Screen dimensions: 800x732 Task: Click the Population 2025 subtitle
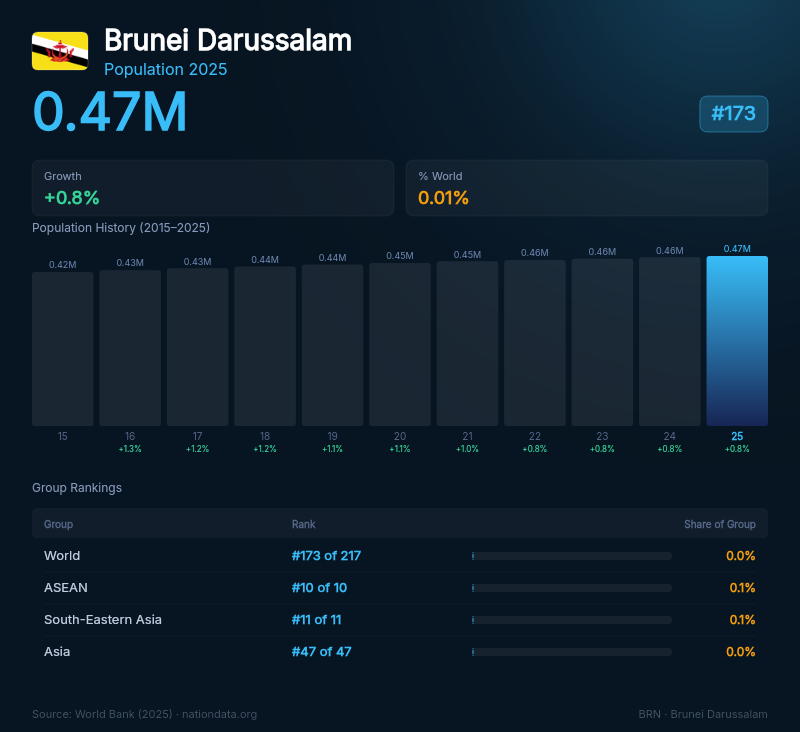(165, 69)
